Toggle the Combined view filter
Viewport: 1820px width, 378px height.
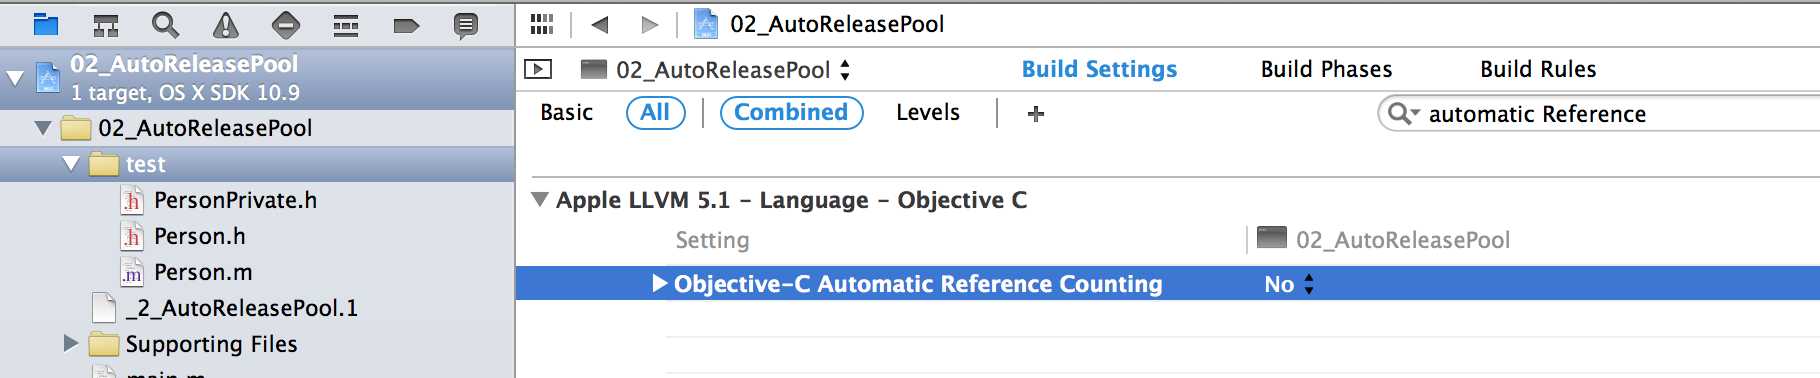[x=791, y=112]
